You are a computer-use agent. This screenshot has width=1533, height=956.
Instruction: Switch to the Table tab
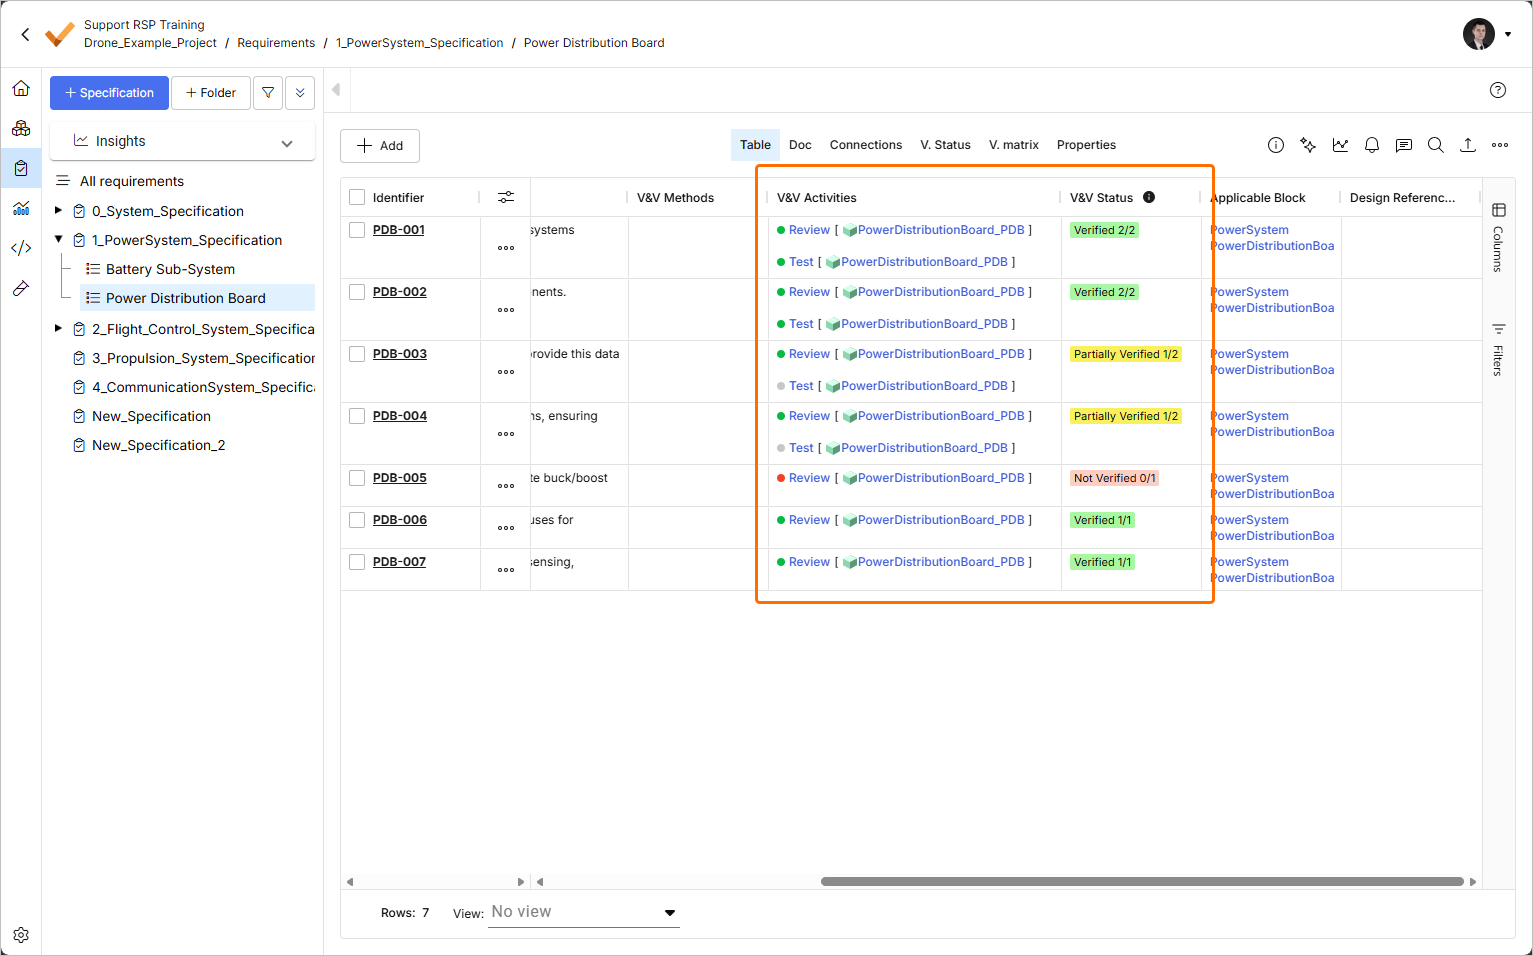tap(755, 145)
